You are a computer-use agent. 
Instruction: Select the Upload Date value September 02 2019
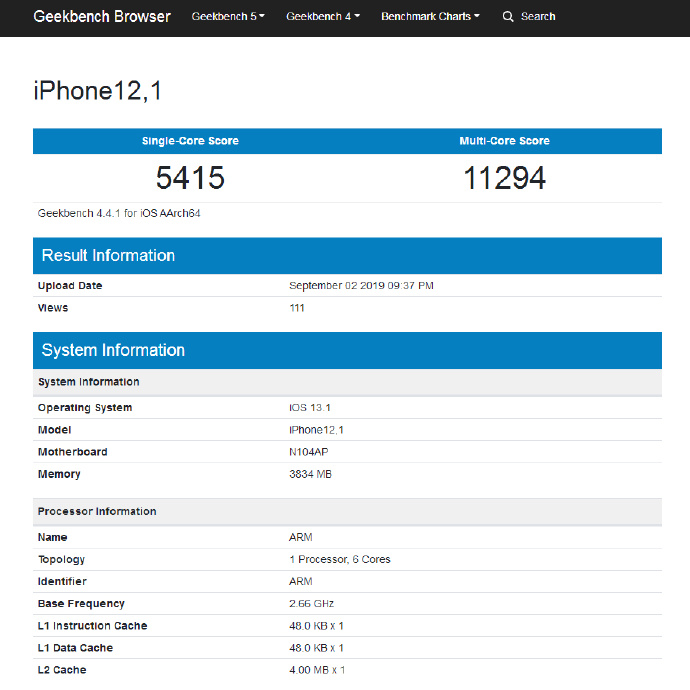[361, 286]
